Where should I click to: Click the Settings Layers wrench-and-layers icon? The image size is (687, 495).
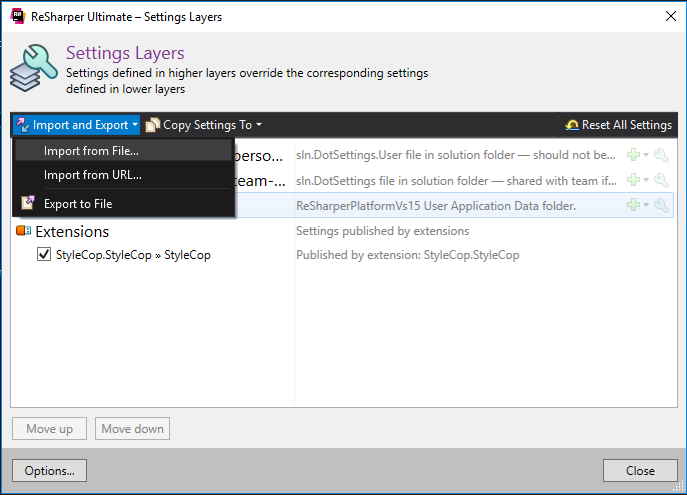(33, 67)
